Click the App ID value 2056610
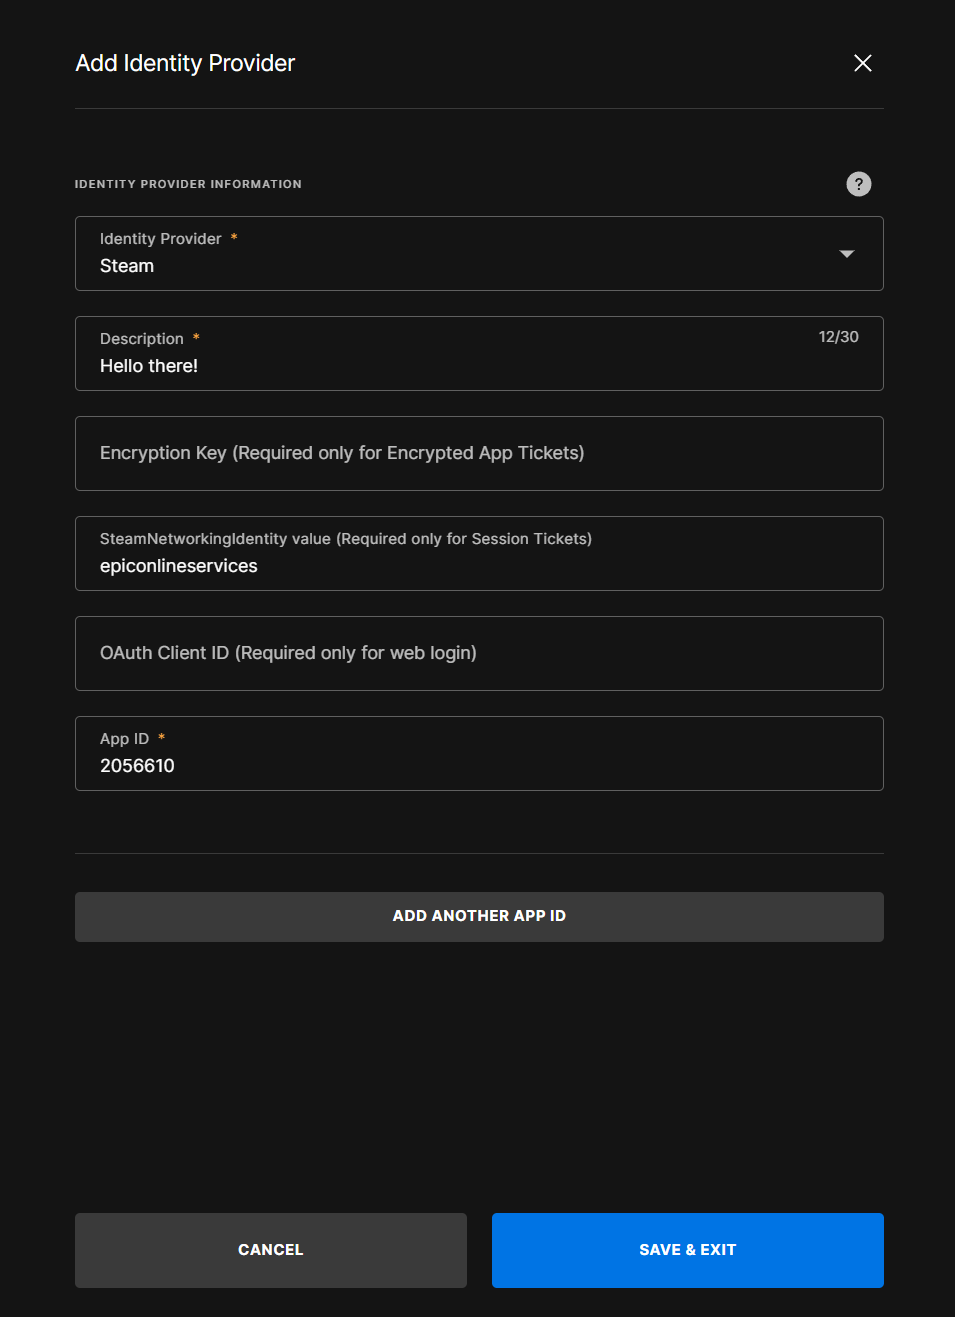 pyautogui.click(x=137, y=766)
